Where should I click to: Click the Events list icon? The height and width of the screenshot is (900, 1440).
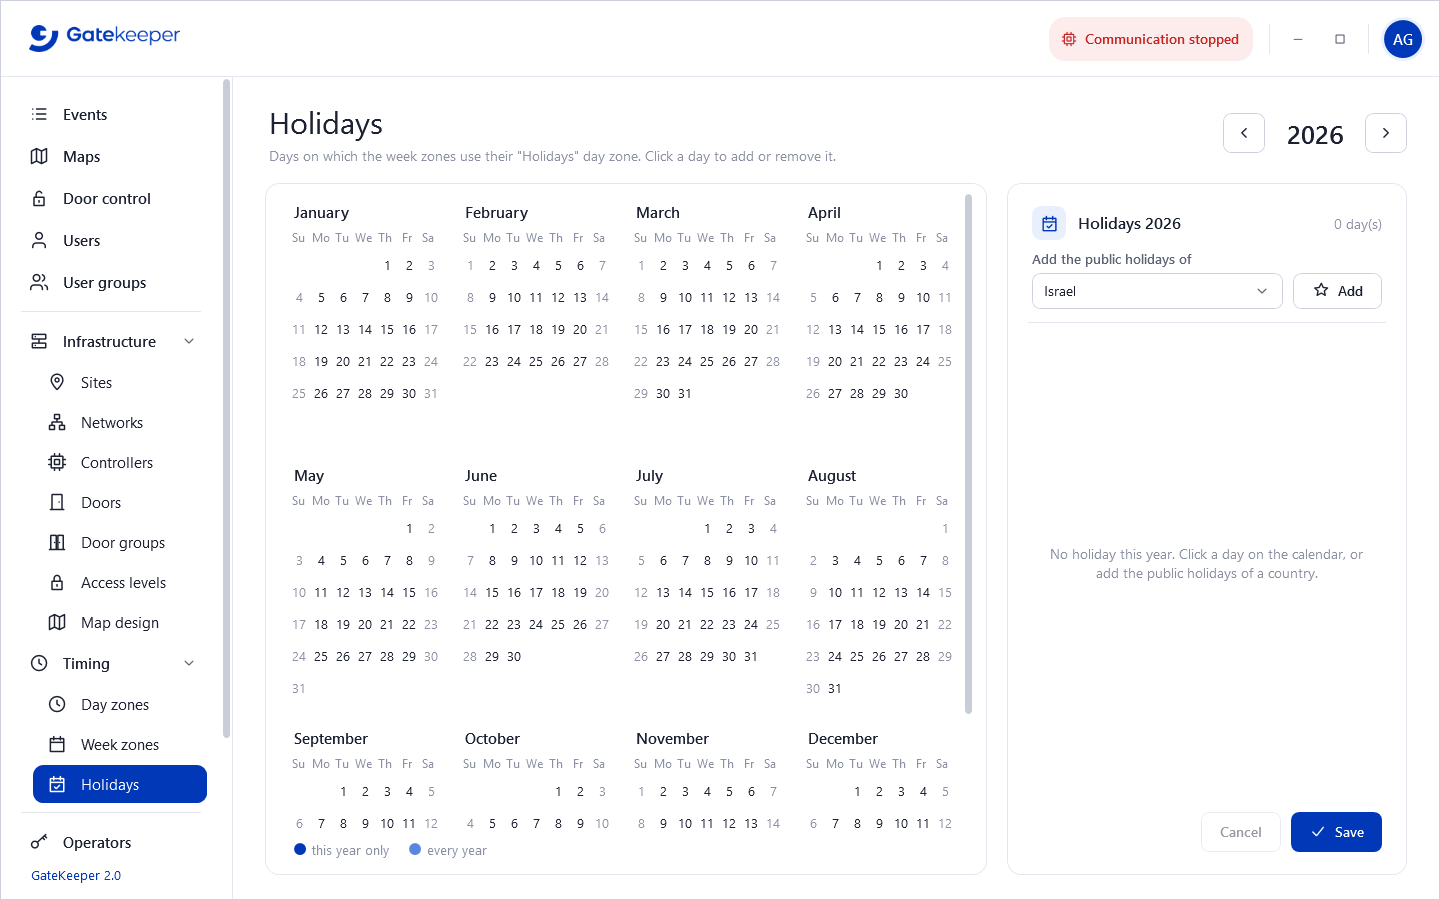click(x=39, y=114)
